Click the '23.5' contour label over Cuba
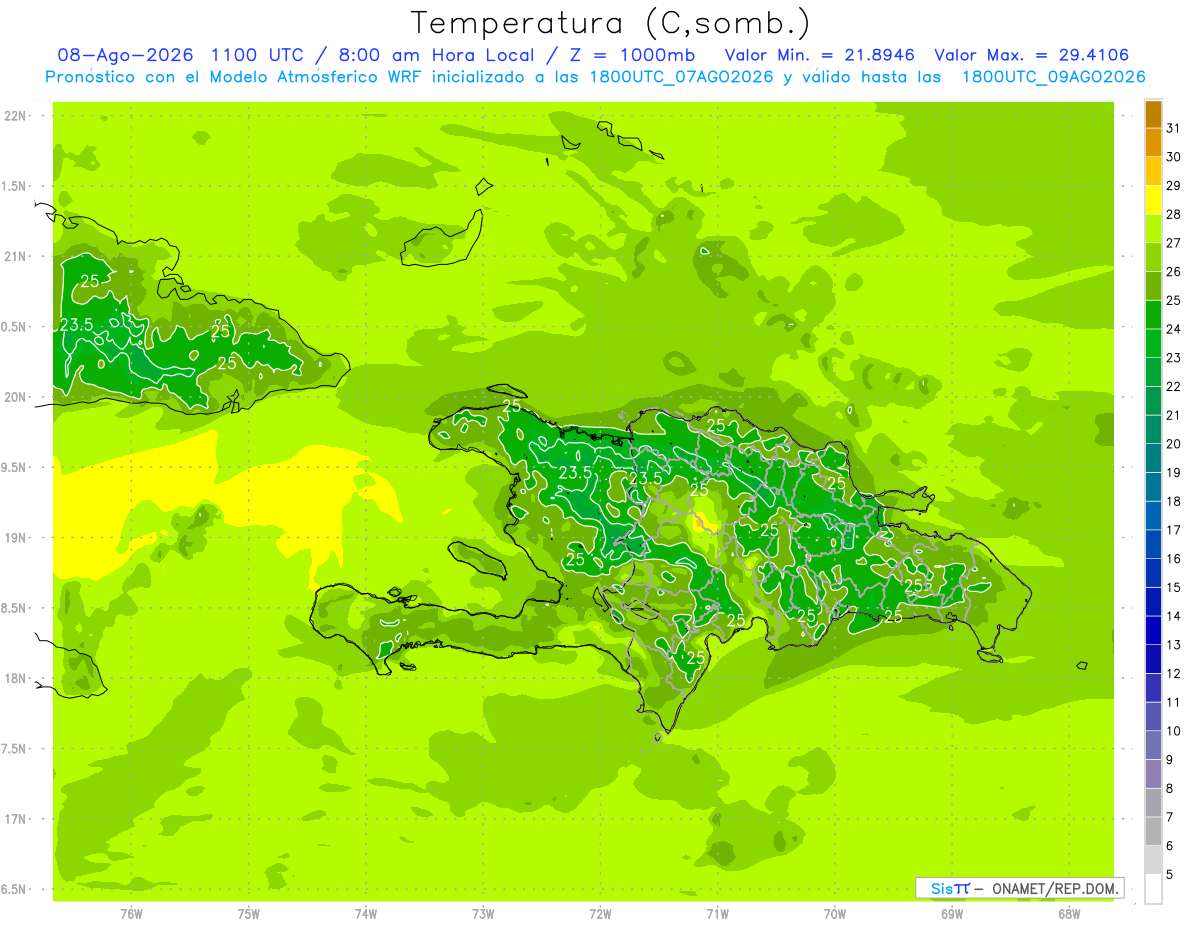This screenshot has width=1200, height=927. pyautogui.click(x=77, y=324)
